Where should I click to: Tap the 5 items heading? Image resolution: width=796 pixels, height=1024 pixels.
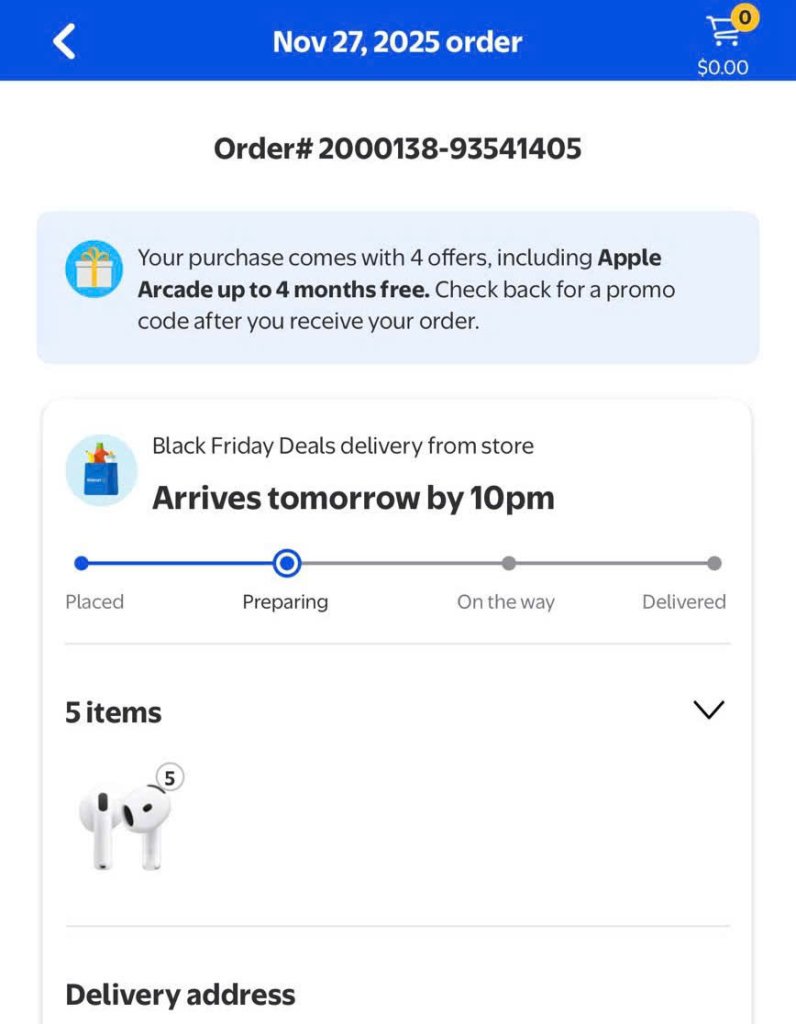pos(113,713)
